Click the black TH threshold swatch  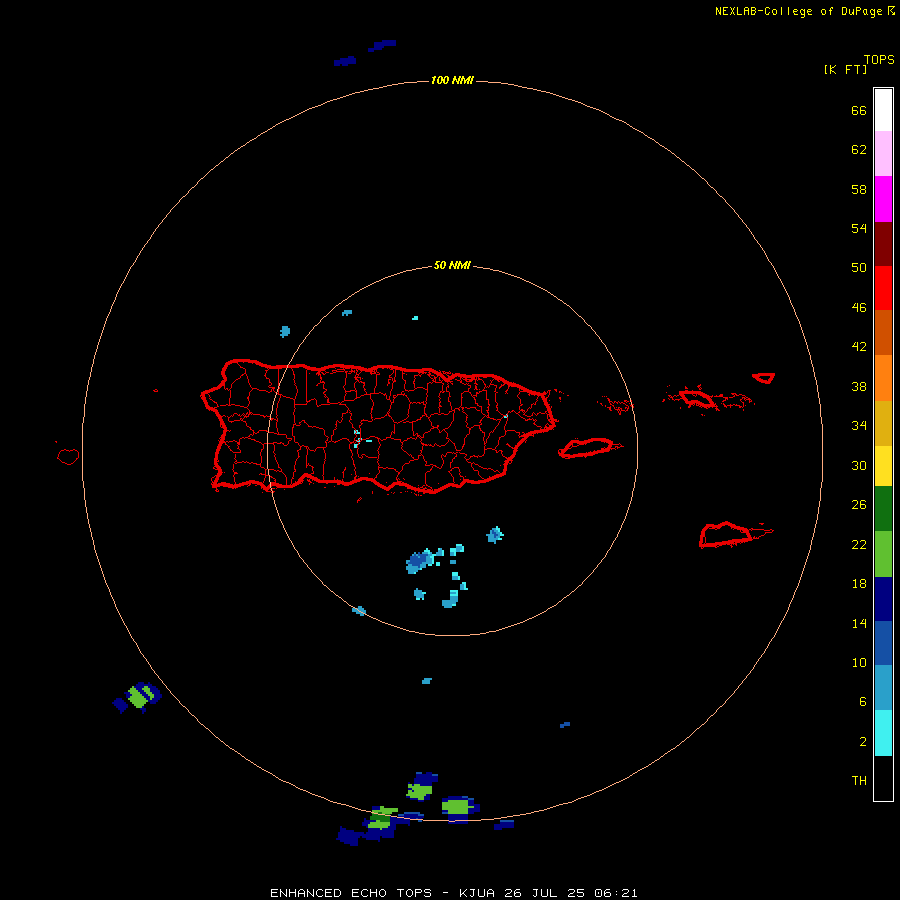883,778
